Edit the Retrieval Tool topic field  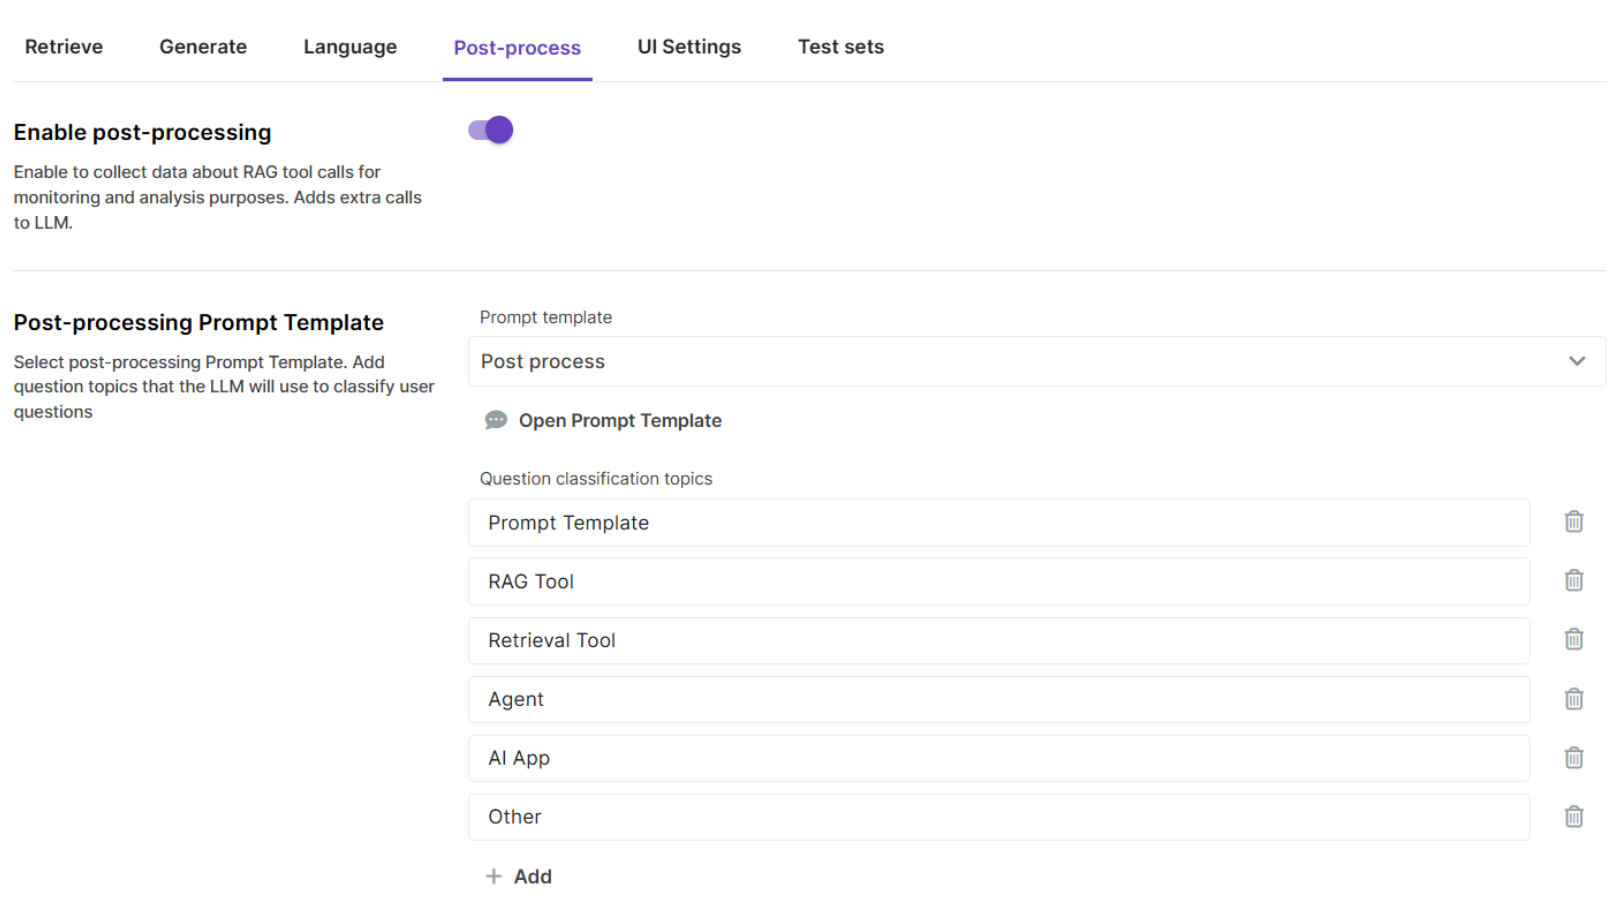tap(998, 640)
